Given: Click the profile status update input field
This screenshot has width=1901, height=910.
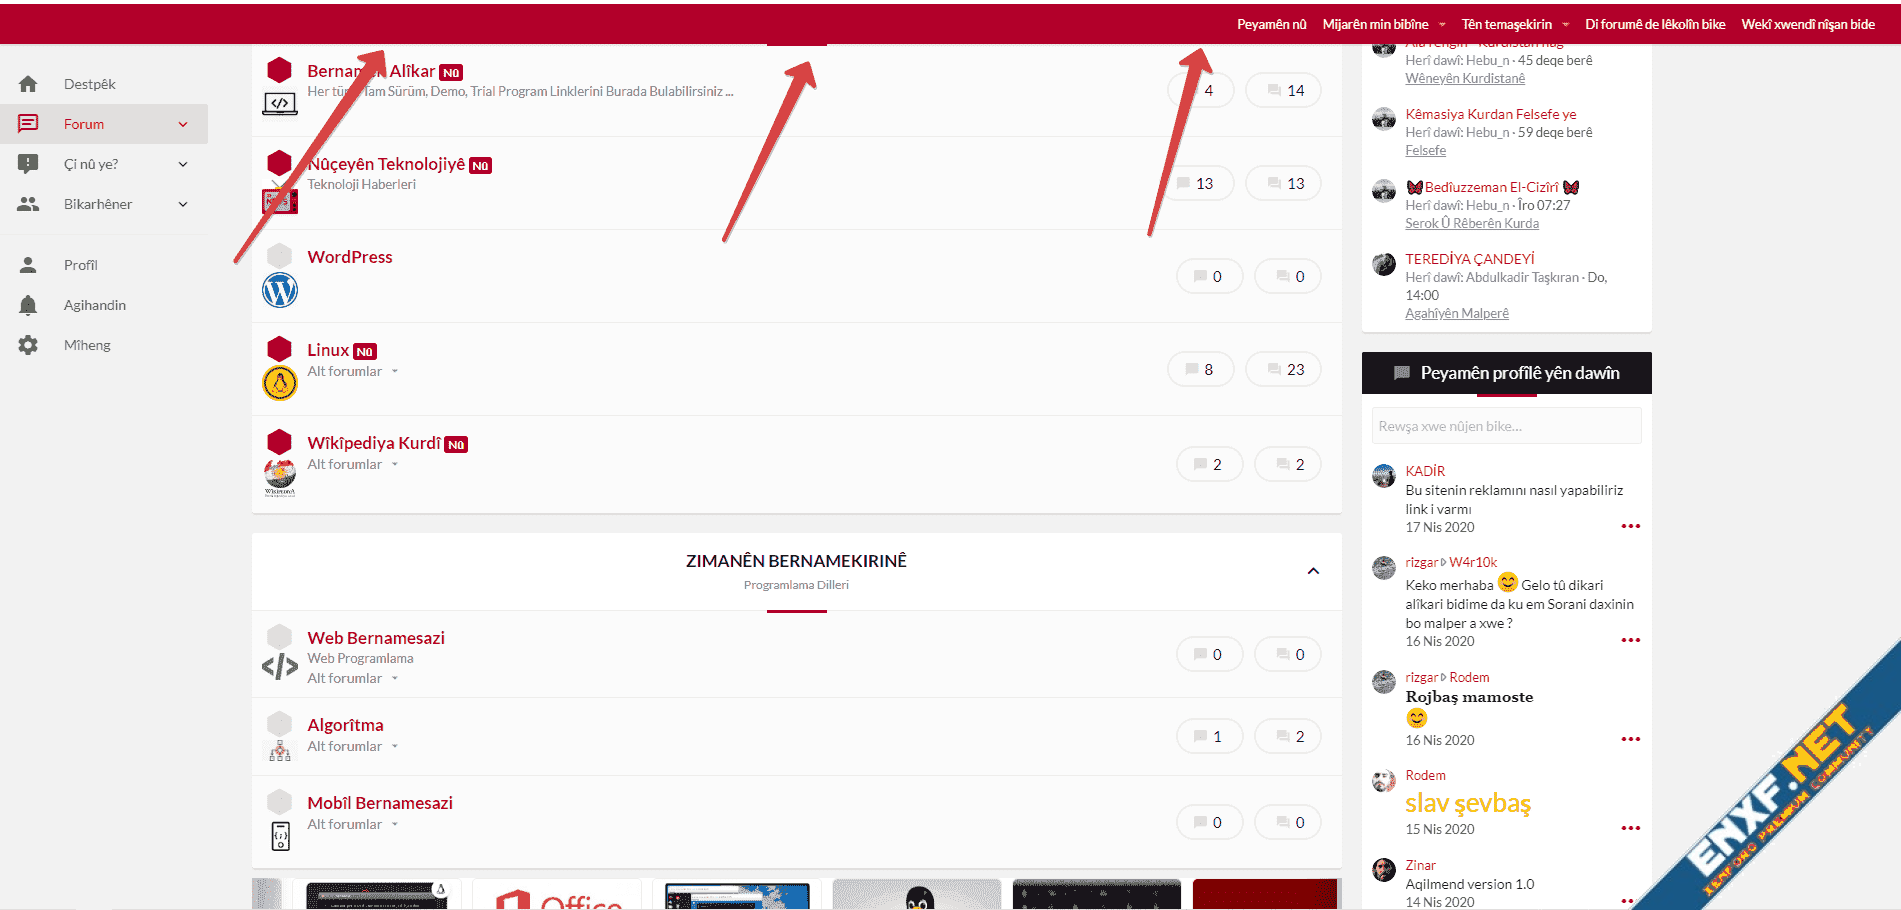Looking at the screenshot, I should click(1506, 426).
